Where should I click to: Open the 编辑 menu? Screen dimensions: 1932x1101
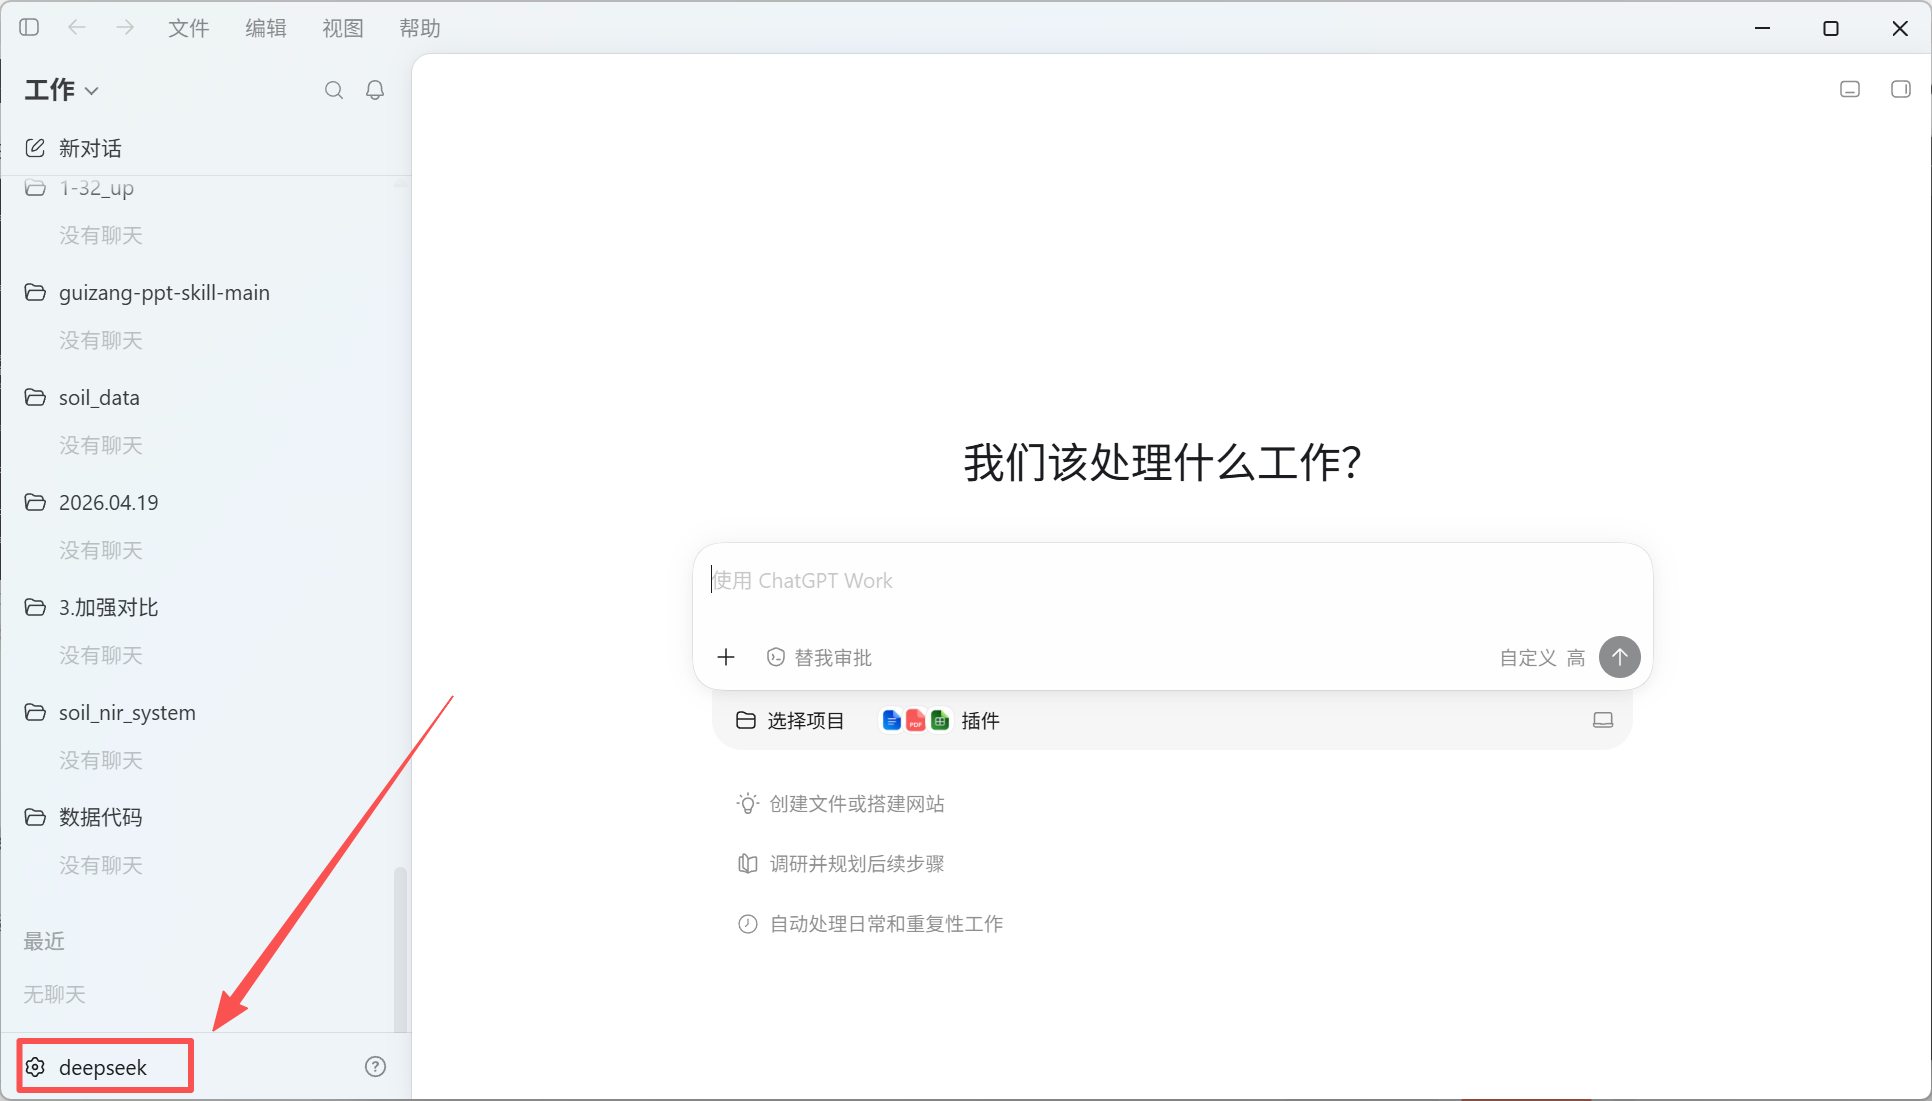pyautogui.click(x=265, y=28)
